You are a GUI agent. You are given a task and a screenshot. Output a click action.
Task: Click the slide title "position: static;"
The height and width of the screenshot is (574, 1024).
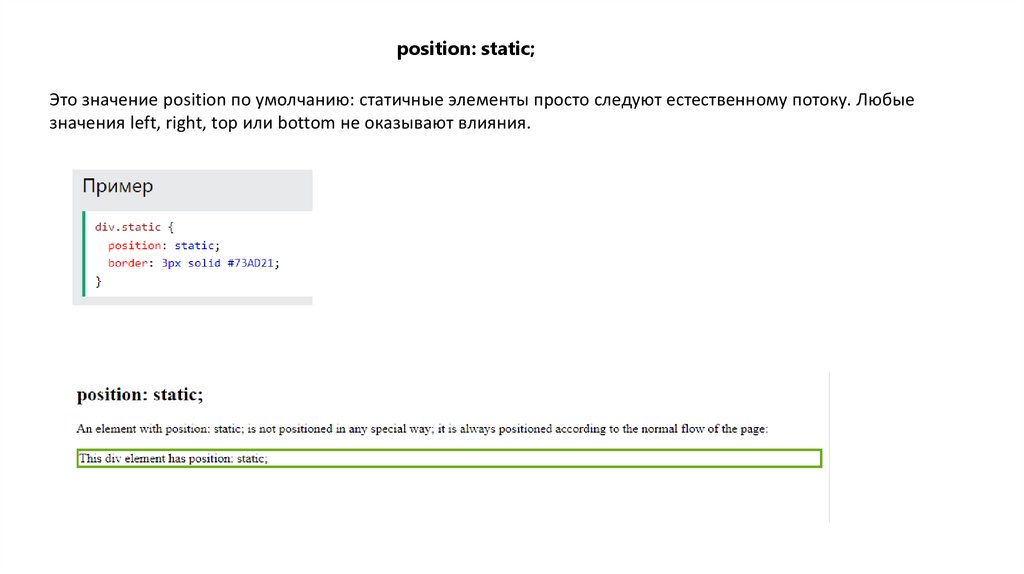[465, 49]
